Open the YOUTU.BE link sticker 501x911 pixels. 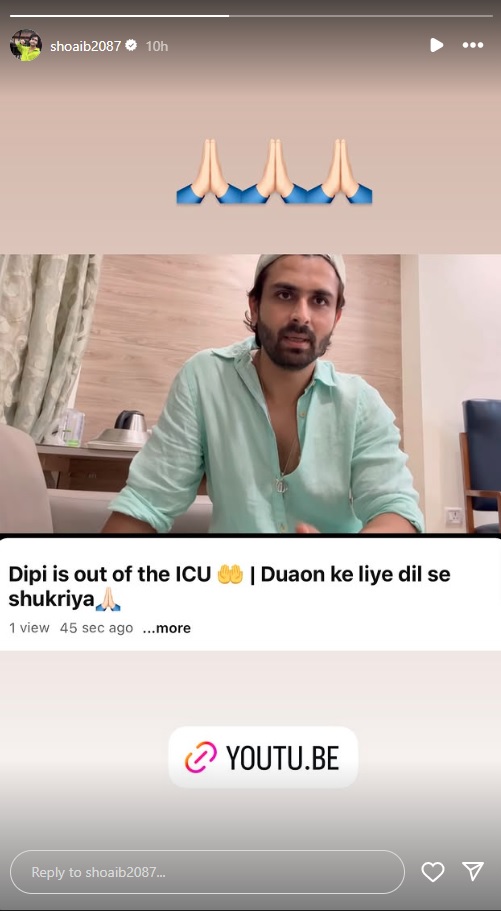click(x=263, y=758)
